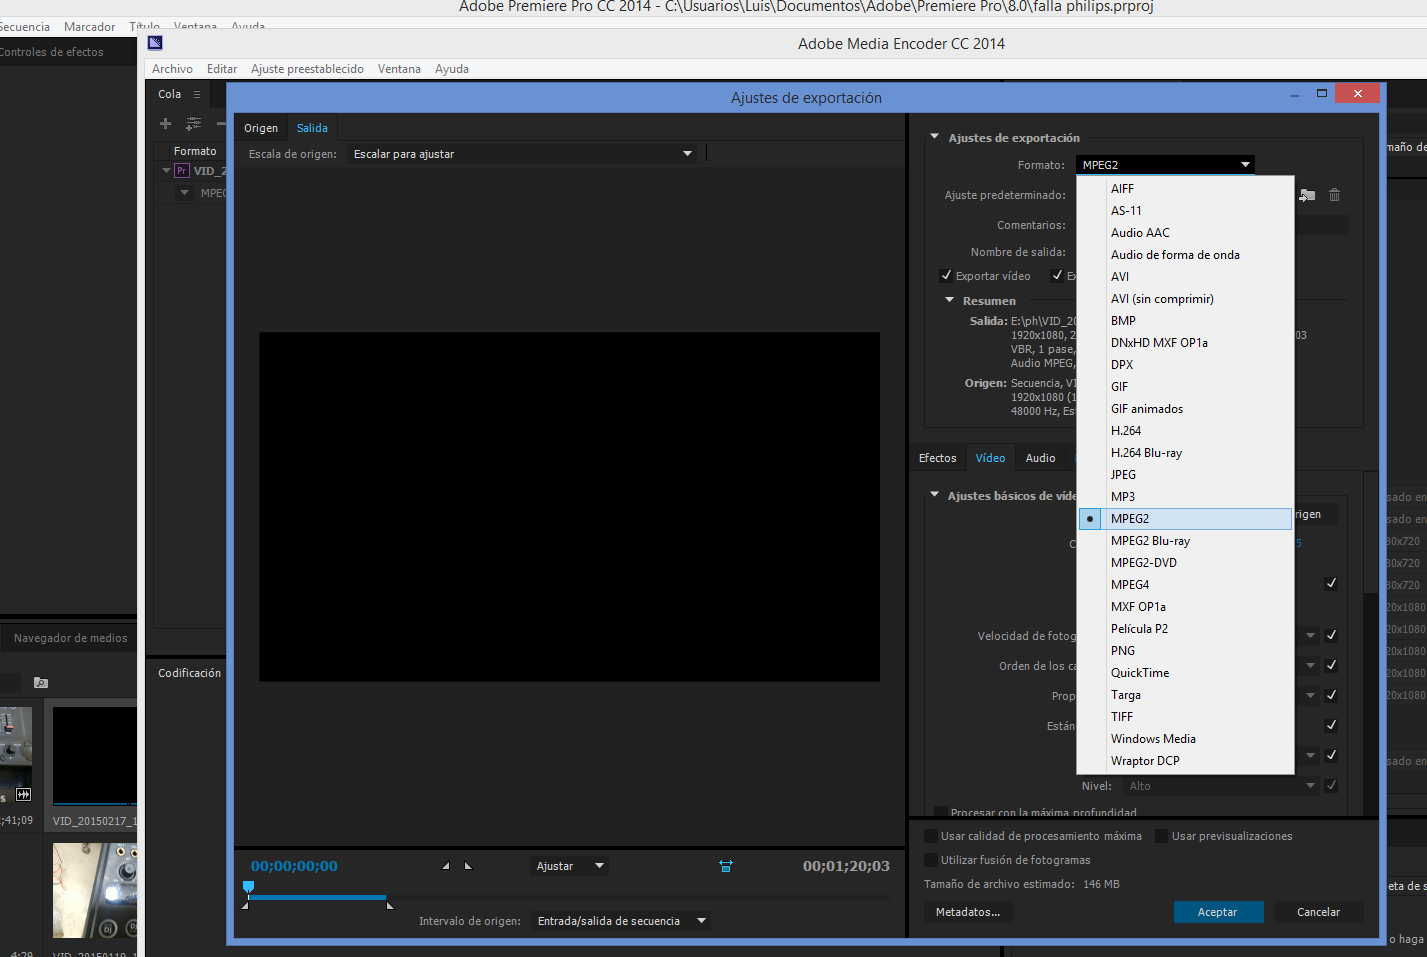Choose H.264 from the format list

coord(1185,431)
